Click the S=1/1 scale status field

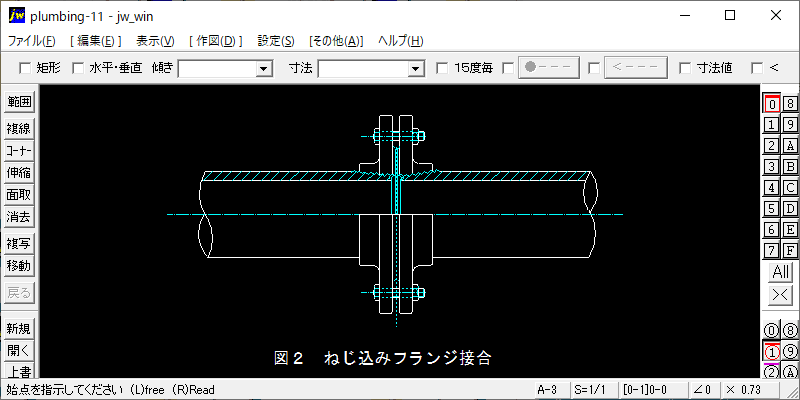(590, 390)
